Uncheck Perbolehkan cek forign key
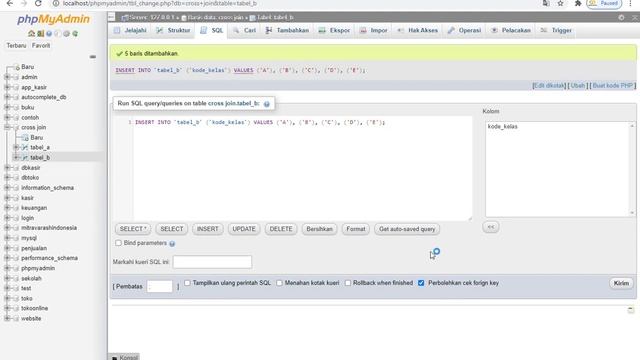 (421, 282)
